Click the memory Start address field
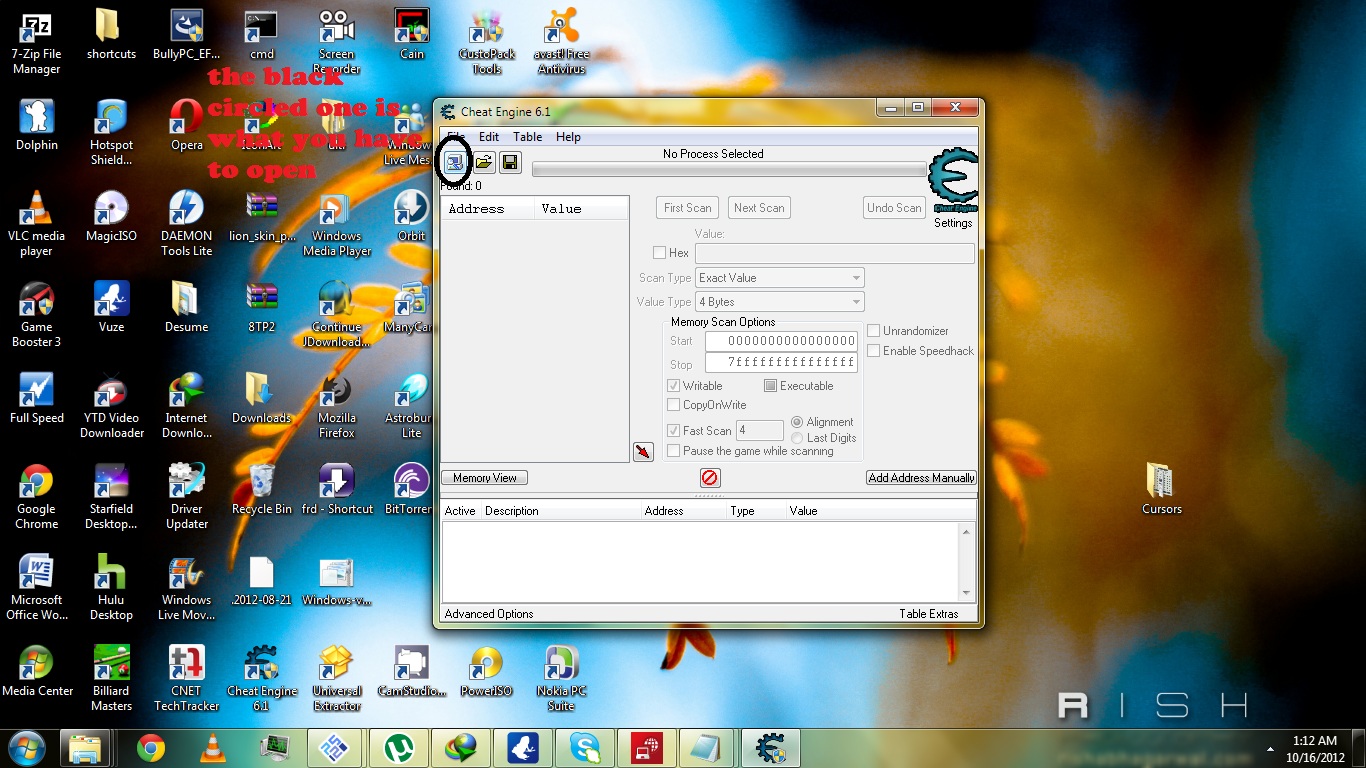The image size is (1366, 768). 781,341
